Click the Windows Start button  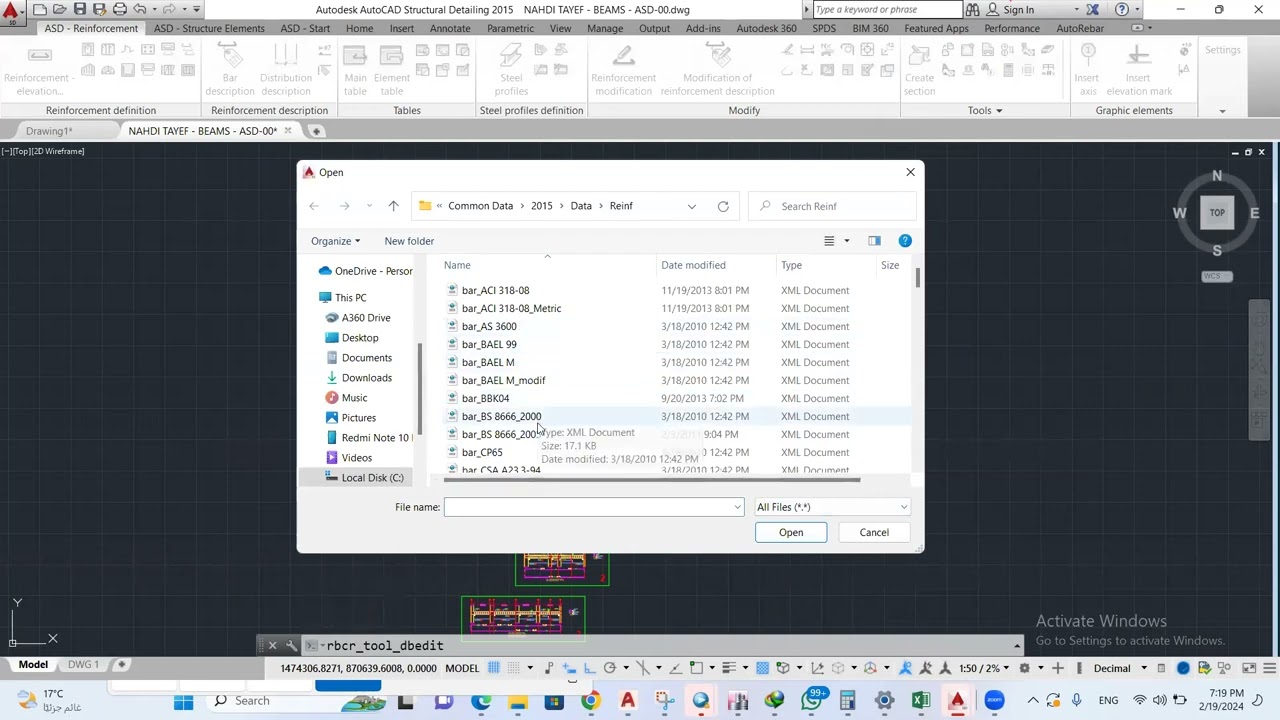(184, 701)
